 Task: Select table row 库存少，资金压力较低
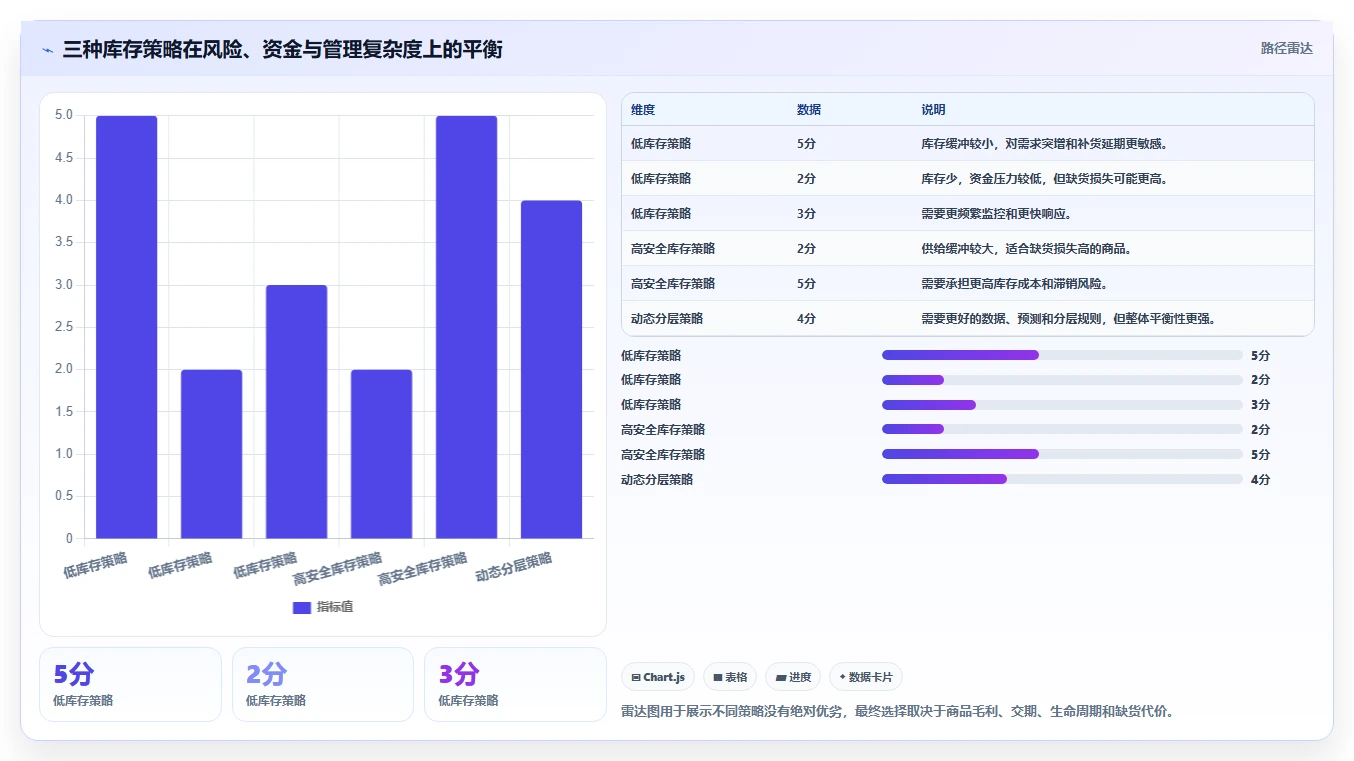point(967,178)
